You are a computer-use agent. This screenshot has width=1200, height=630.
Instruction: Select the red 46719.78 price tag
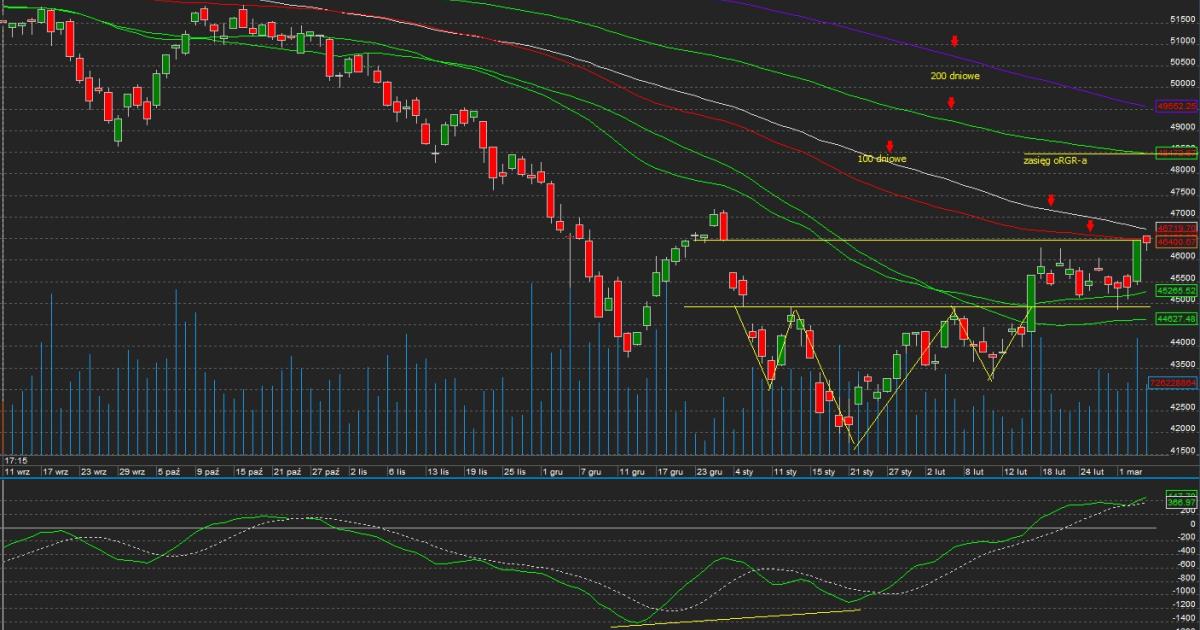(x=1176, y=228)
